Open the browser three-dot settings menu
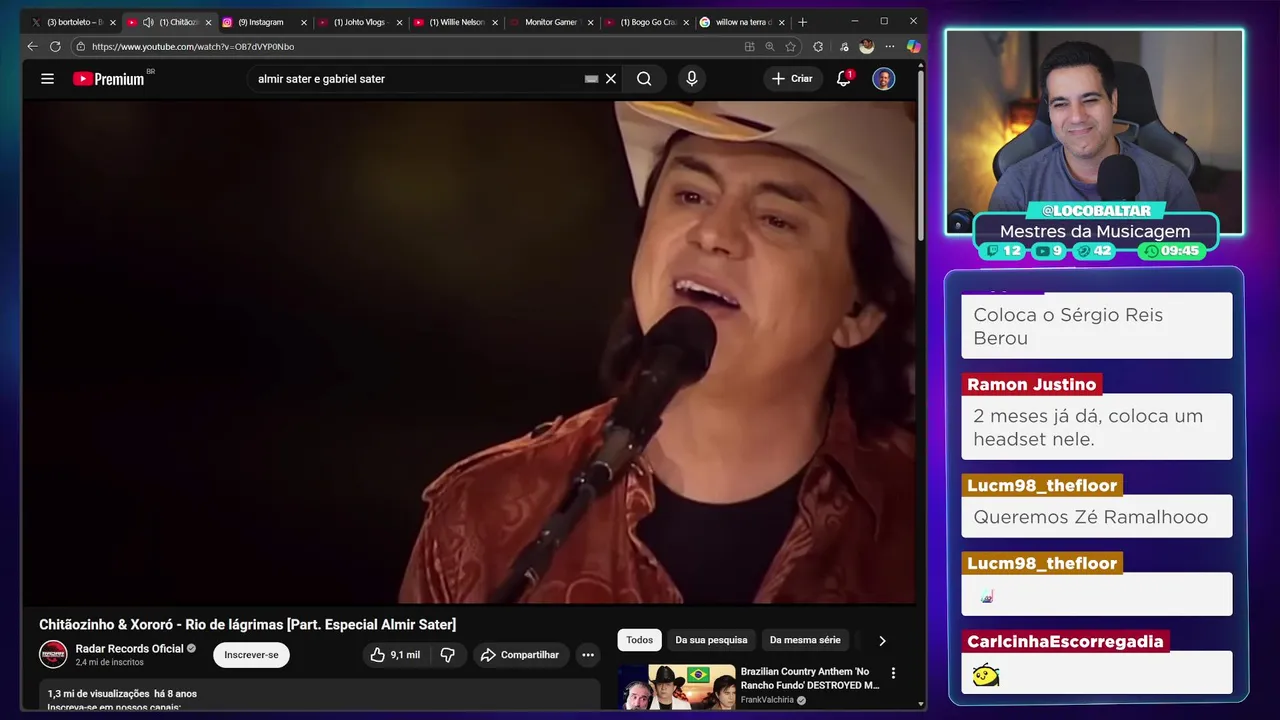This screenshot has width=1280, height=720. pos(890,46)
